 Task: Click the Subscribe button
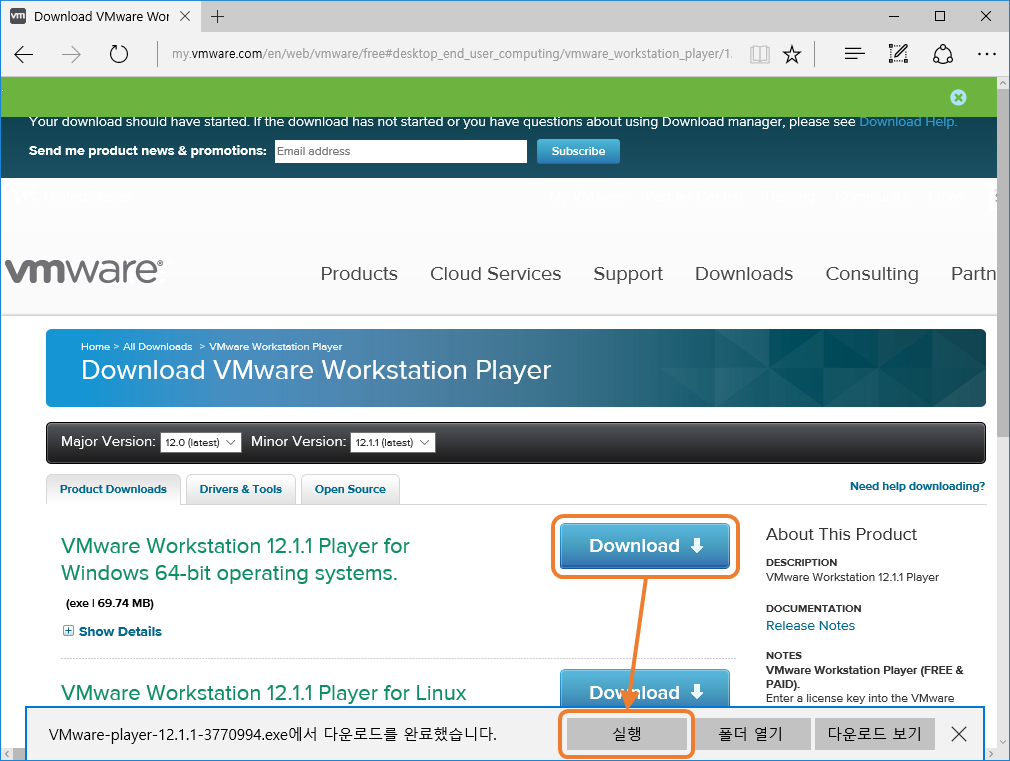(578, 151)
